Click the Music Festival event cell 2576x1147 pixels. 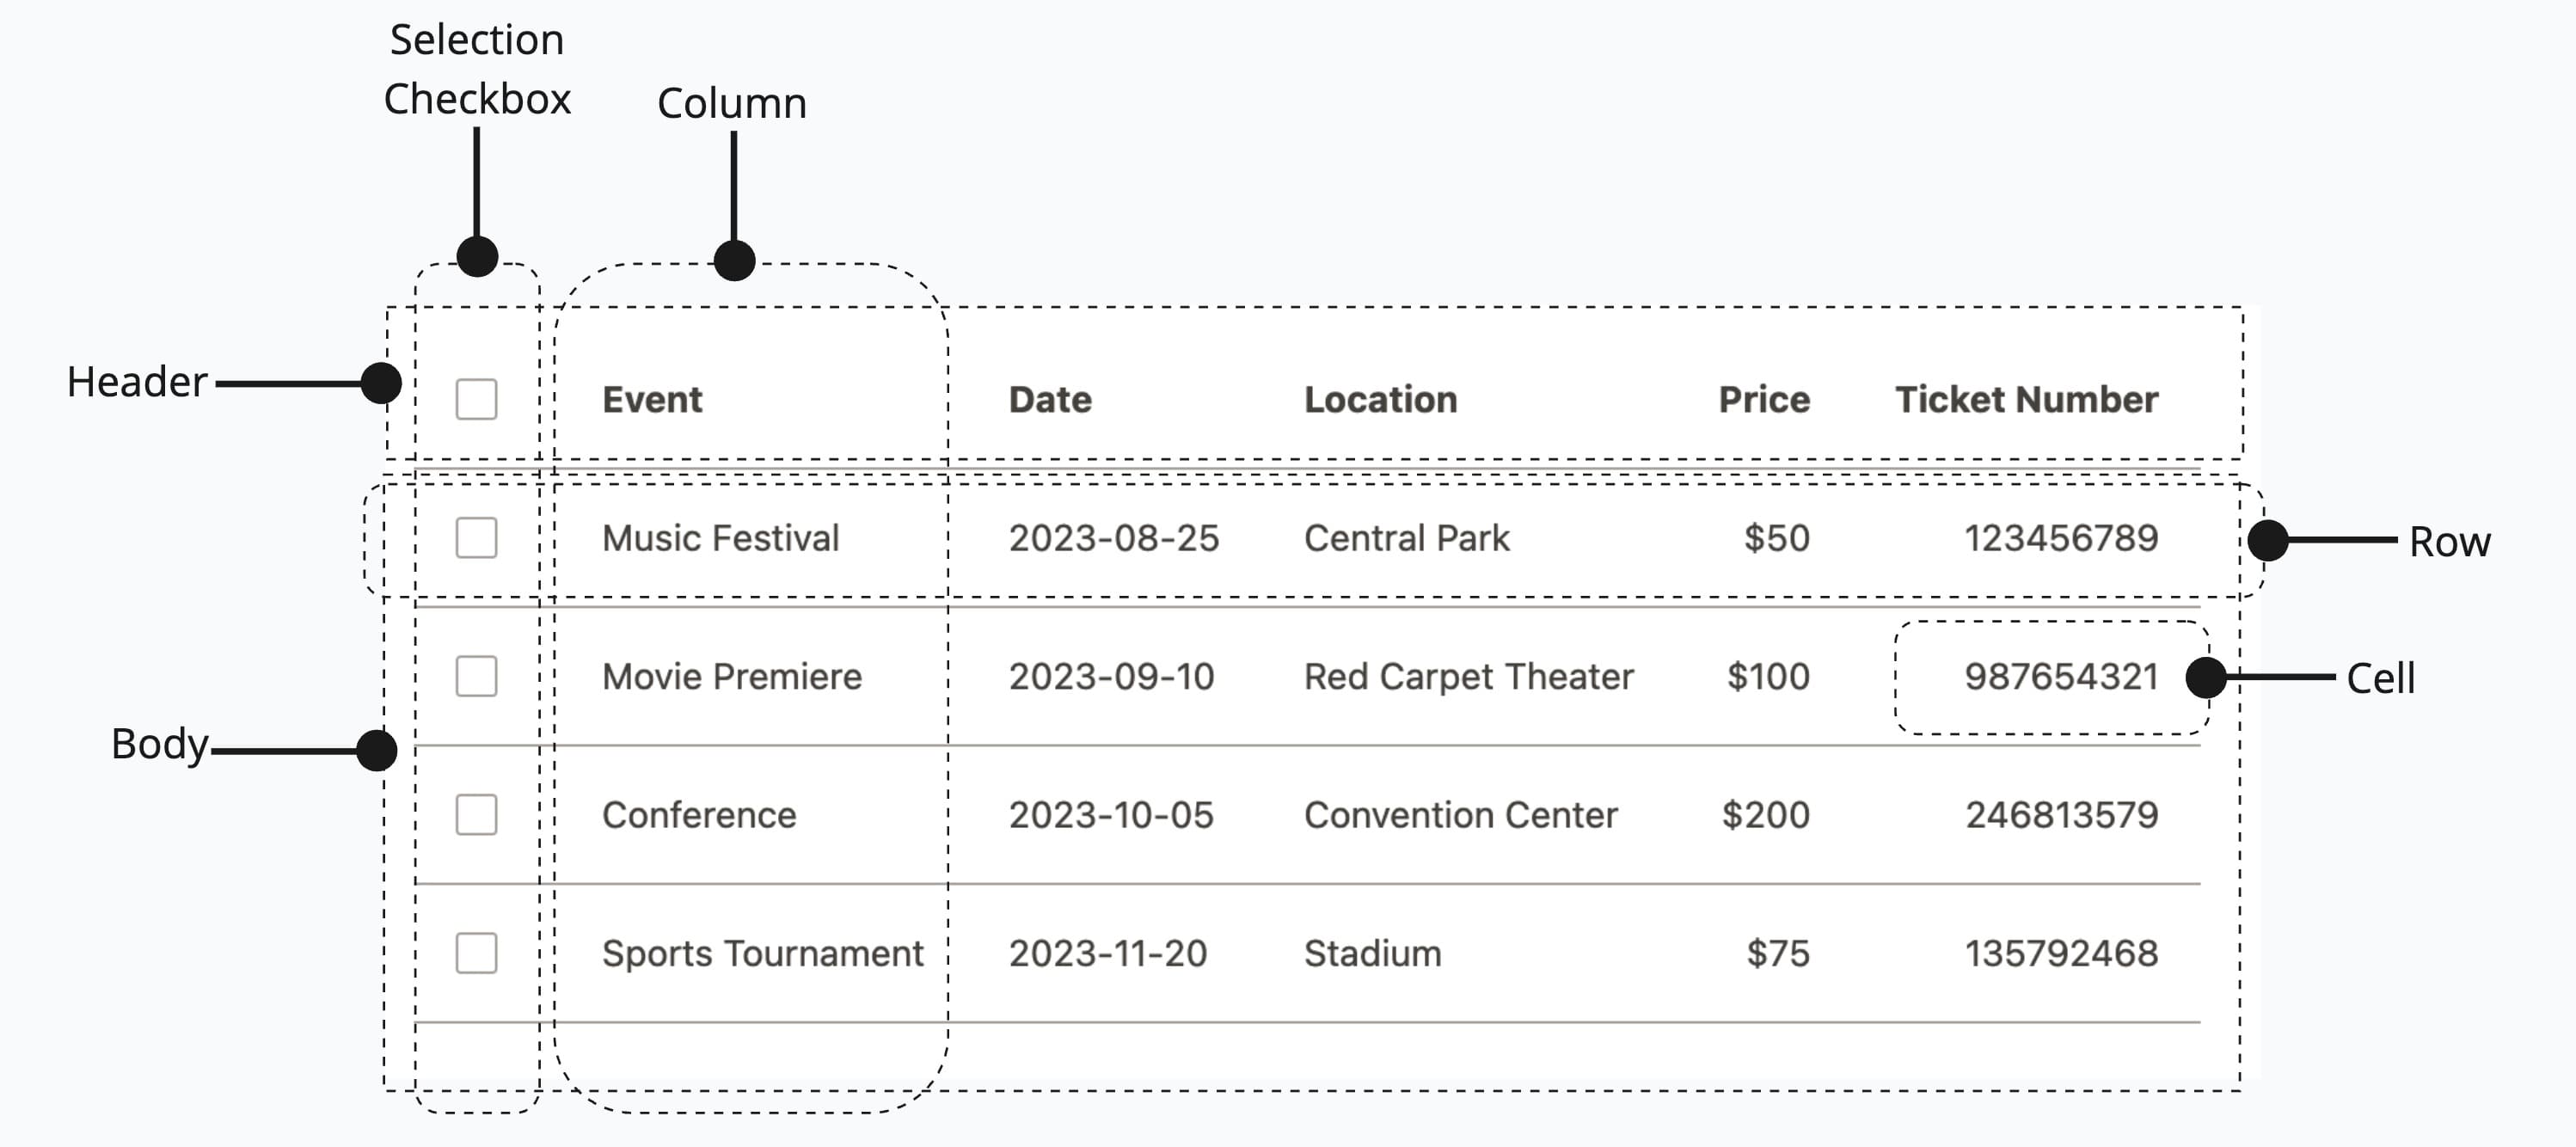pos(720,539)
